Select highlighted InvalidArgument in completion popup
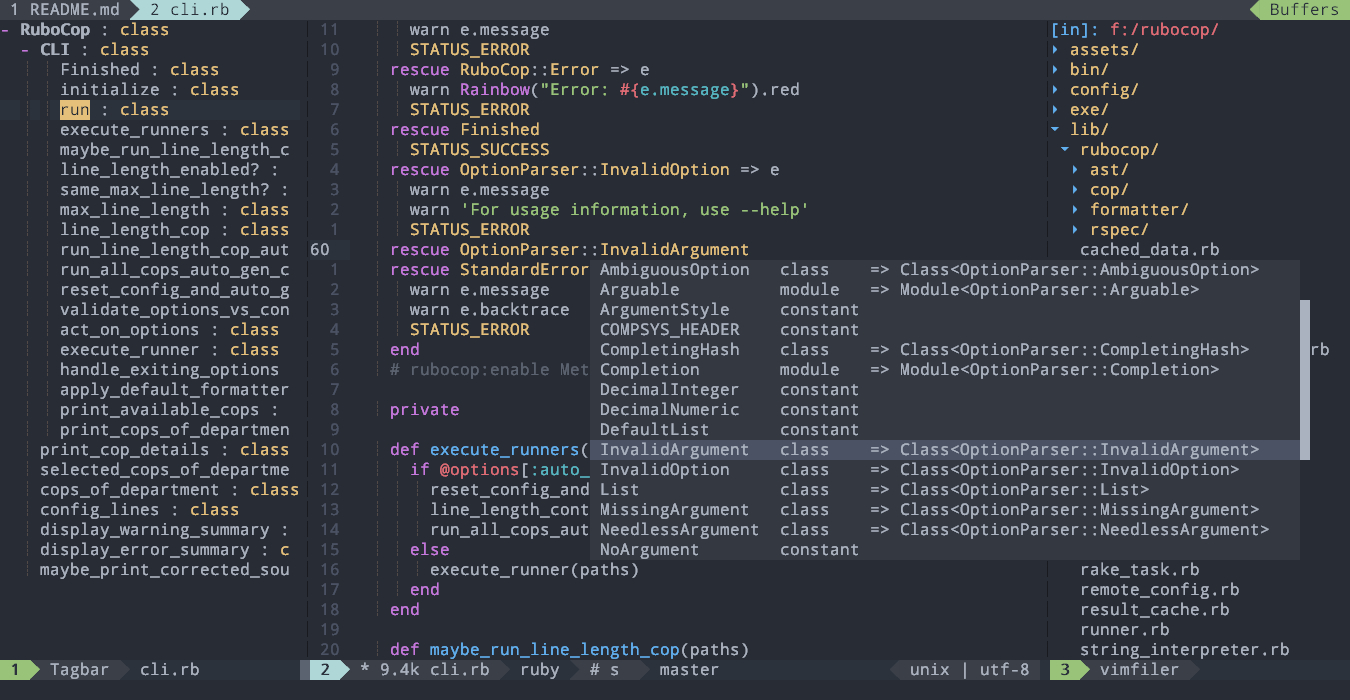The height and width of the screenshot is (700, 1350). (x=945, y=450)
